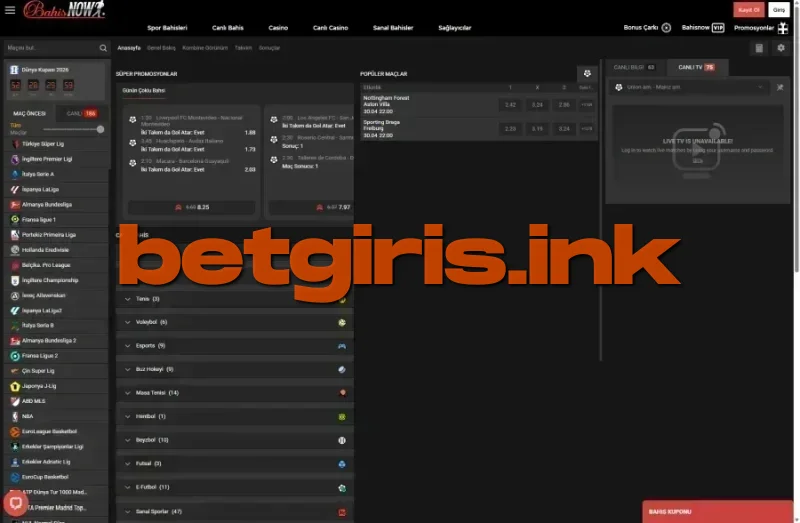Expand the Hentbol (1) section
This screenshot has width=800, height=523.
point(235,416)
